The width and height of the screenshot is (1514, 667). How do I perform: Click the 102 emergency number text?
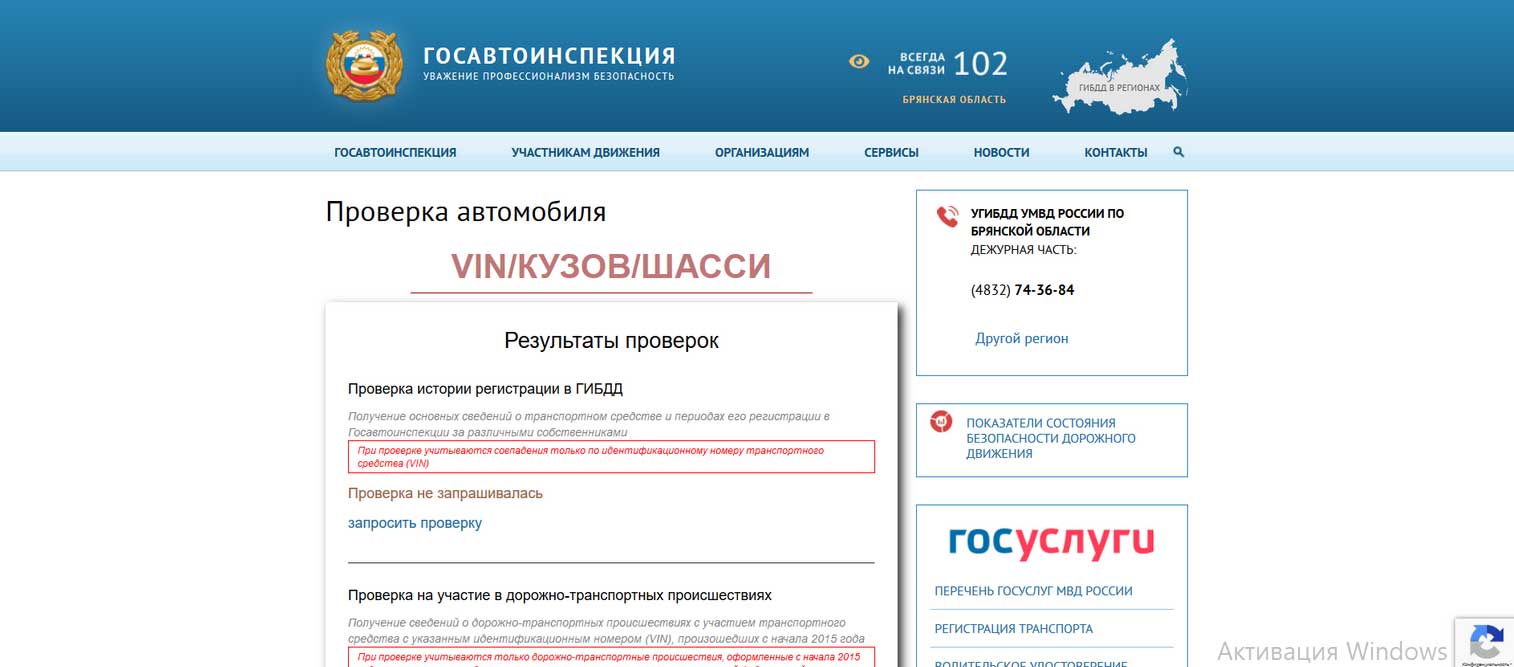pos(980,64)
